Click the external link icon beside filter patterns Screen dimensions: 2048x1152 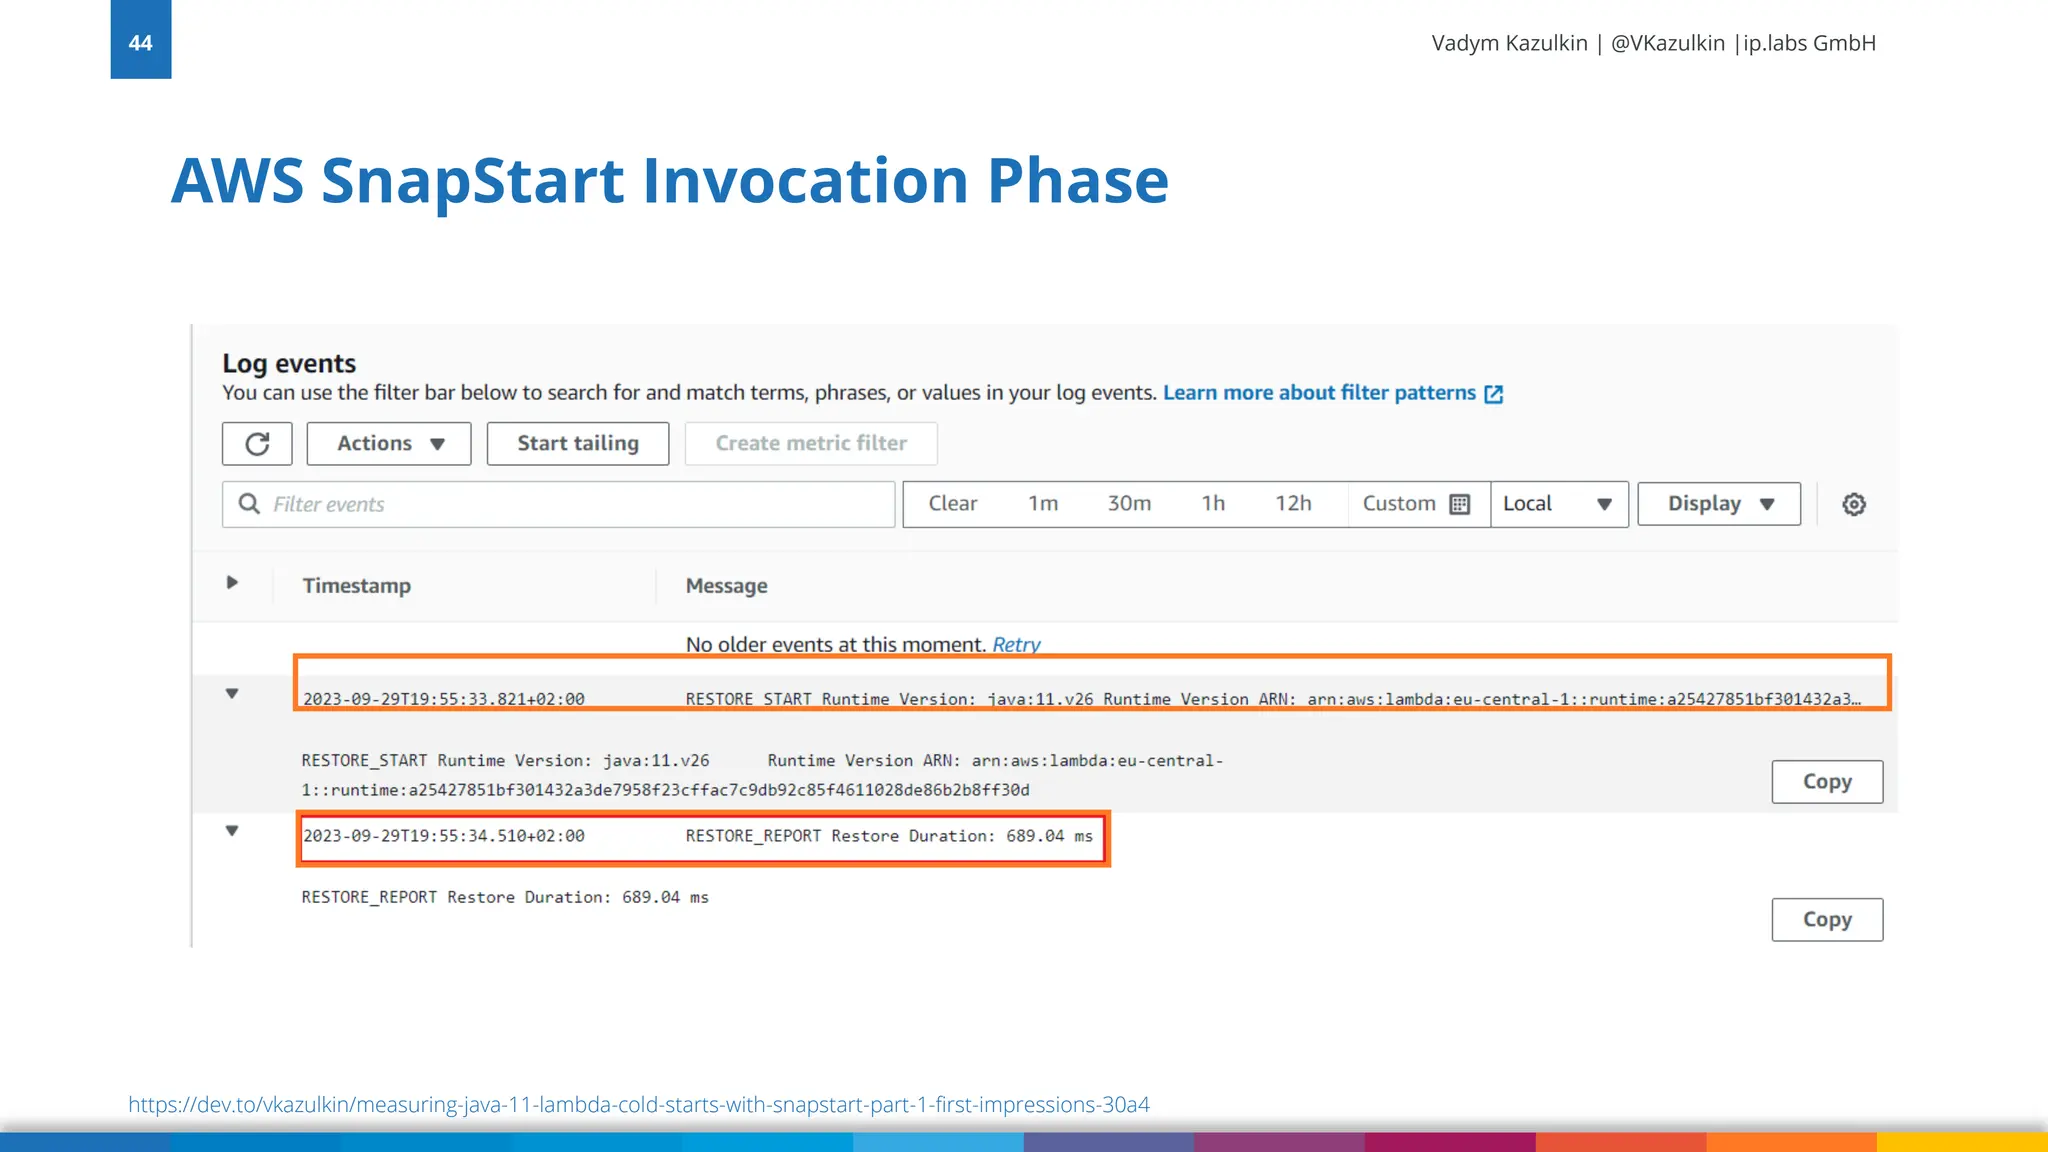pyautogui.click(x=1493, y=394)
